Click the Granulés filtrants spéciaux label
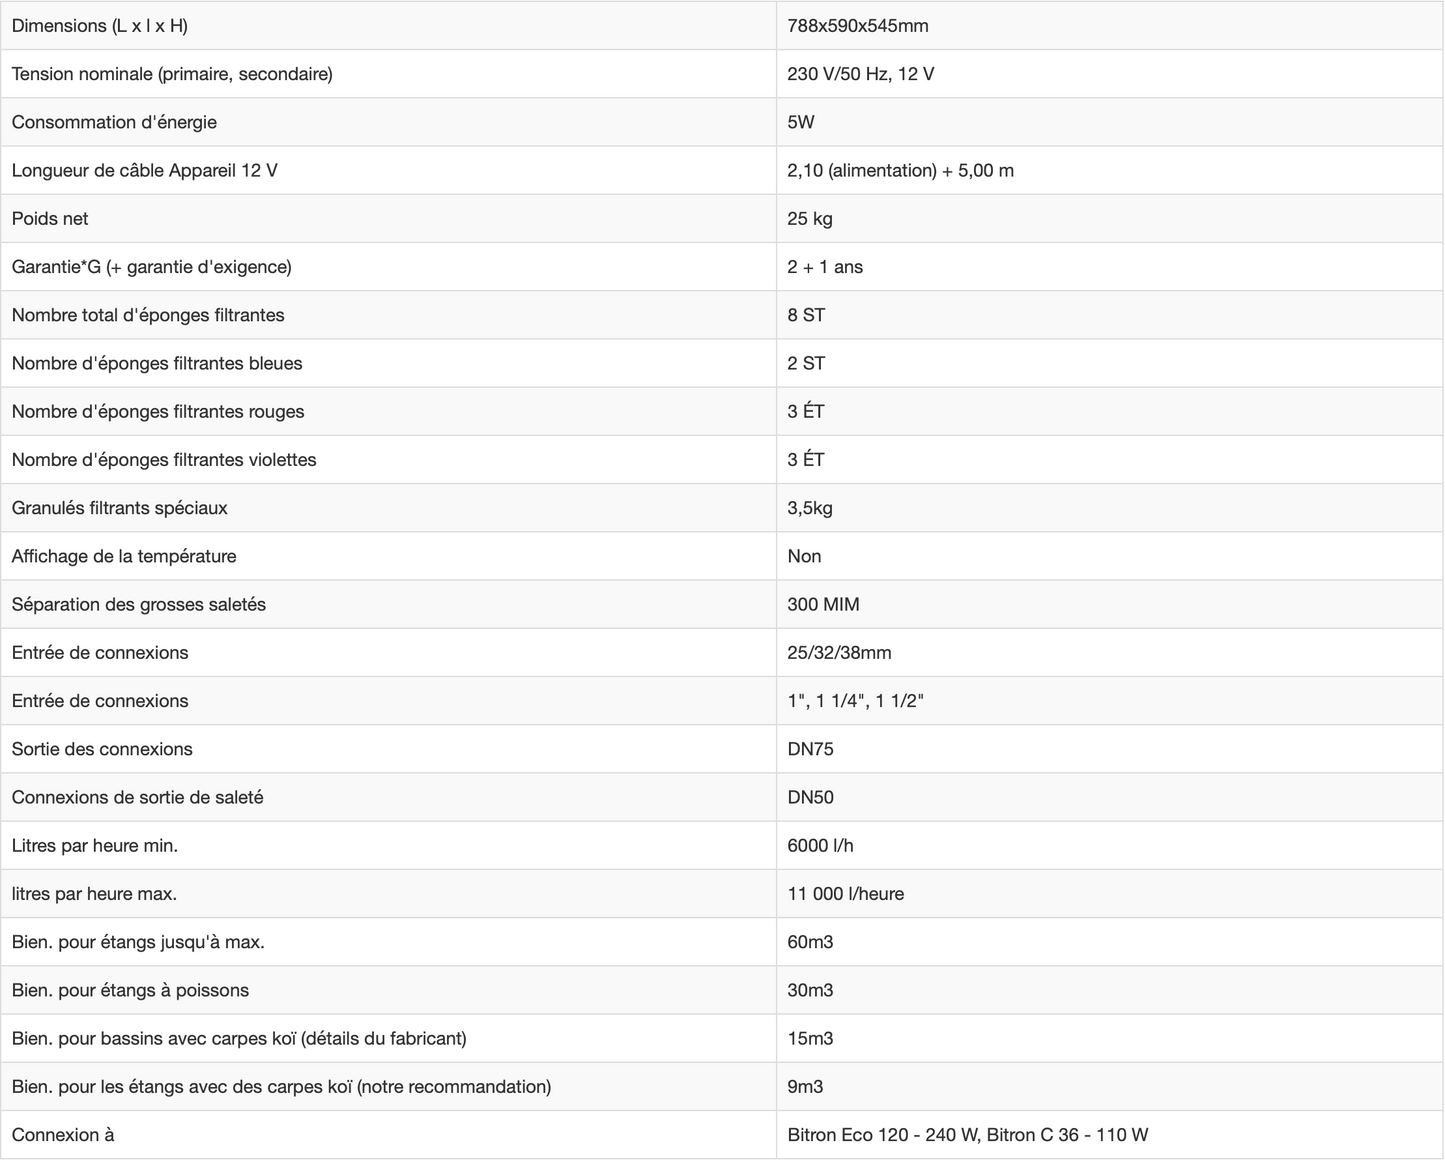Image resolution: width=1445 pixels, height=1160 pixels. (119, 508)
